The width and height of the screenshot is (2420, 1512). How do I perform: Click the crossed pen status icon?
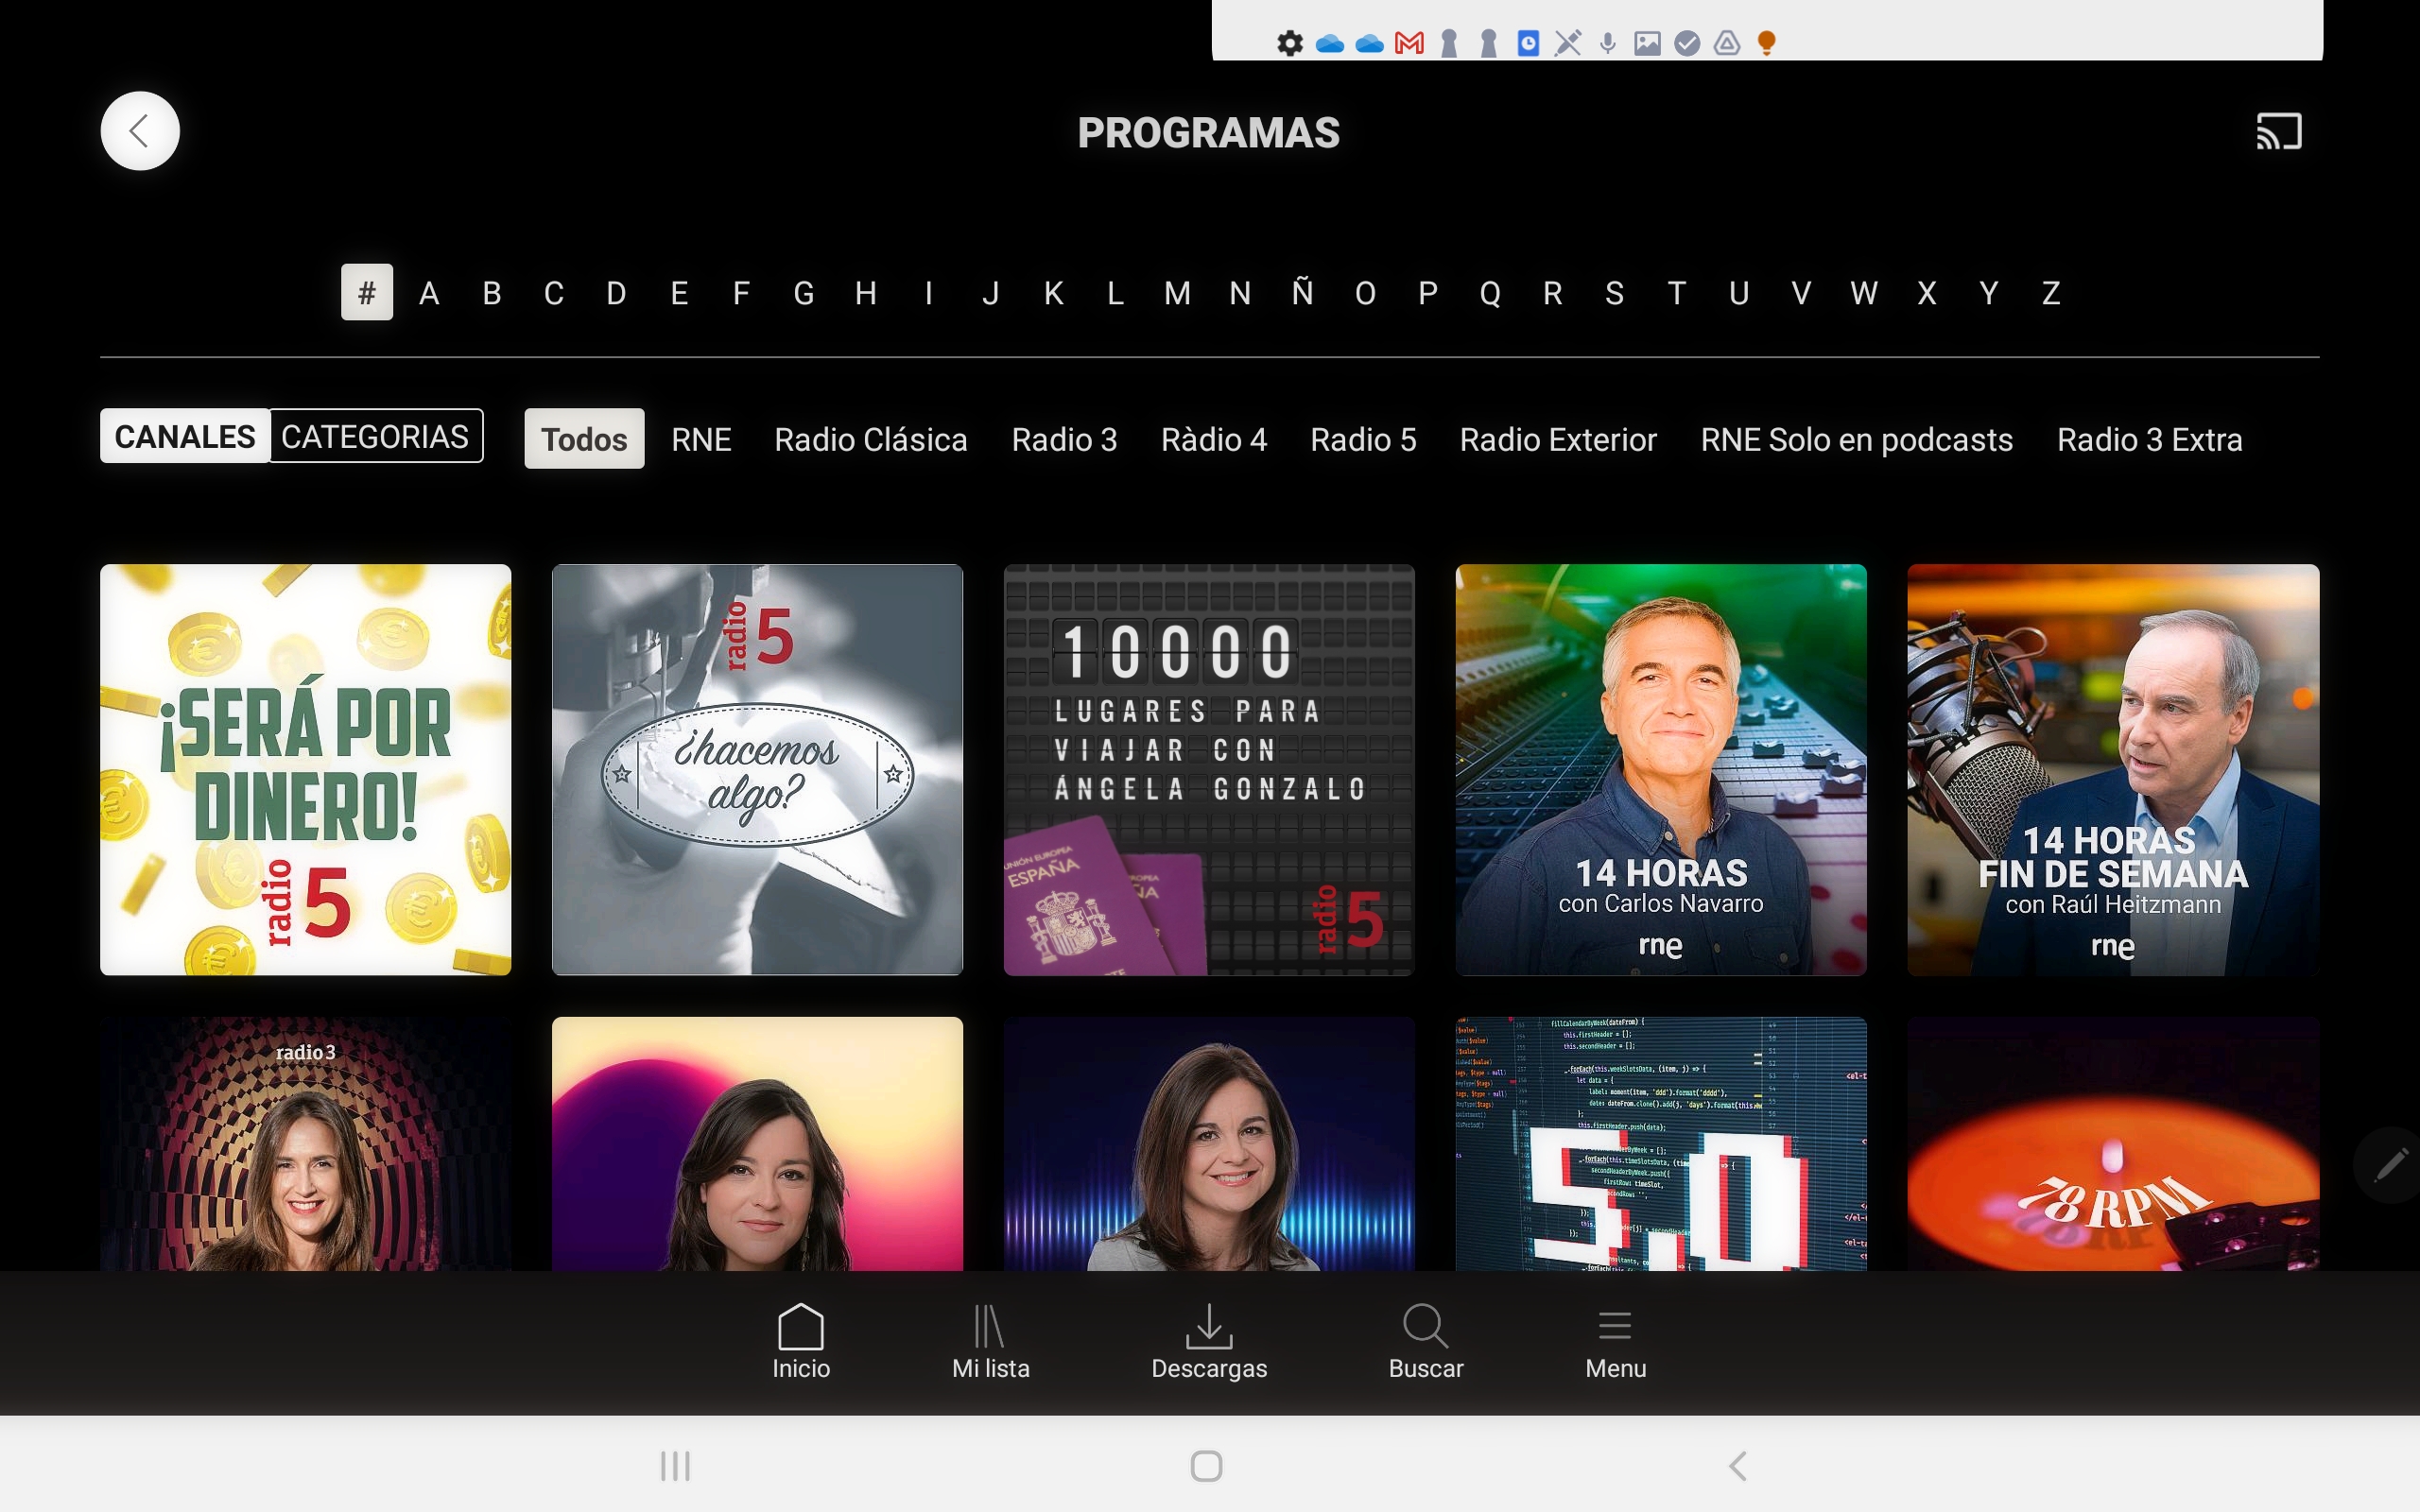click(1568, 43)
